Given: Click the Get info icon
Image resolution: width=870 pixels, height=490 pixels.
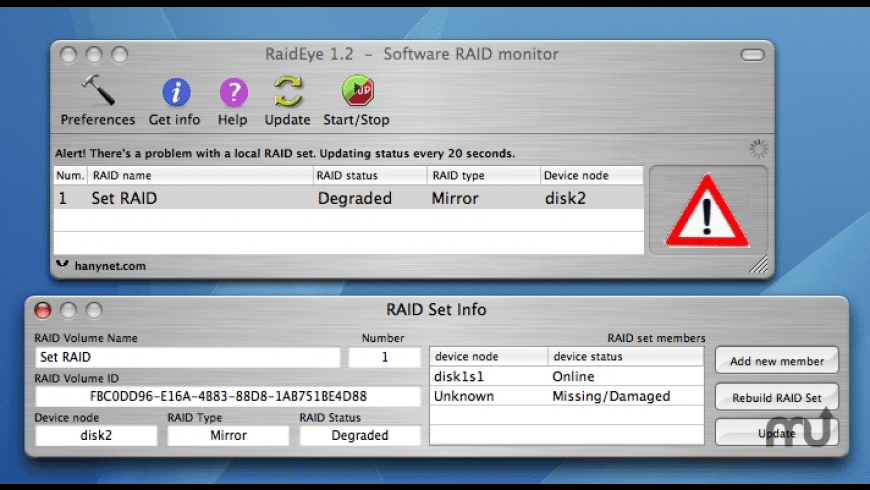Looking at the screenshot, I should (x=175, y=94).
